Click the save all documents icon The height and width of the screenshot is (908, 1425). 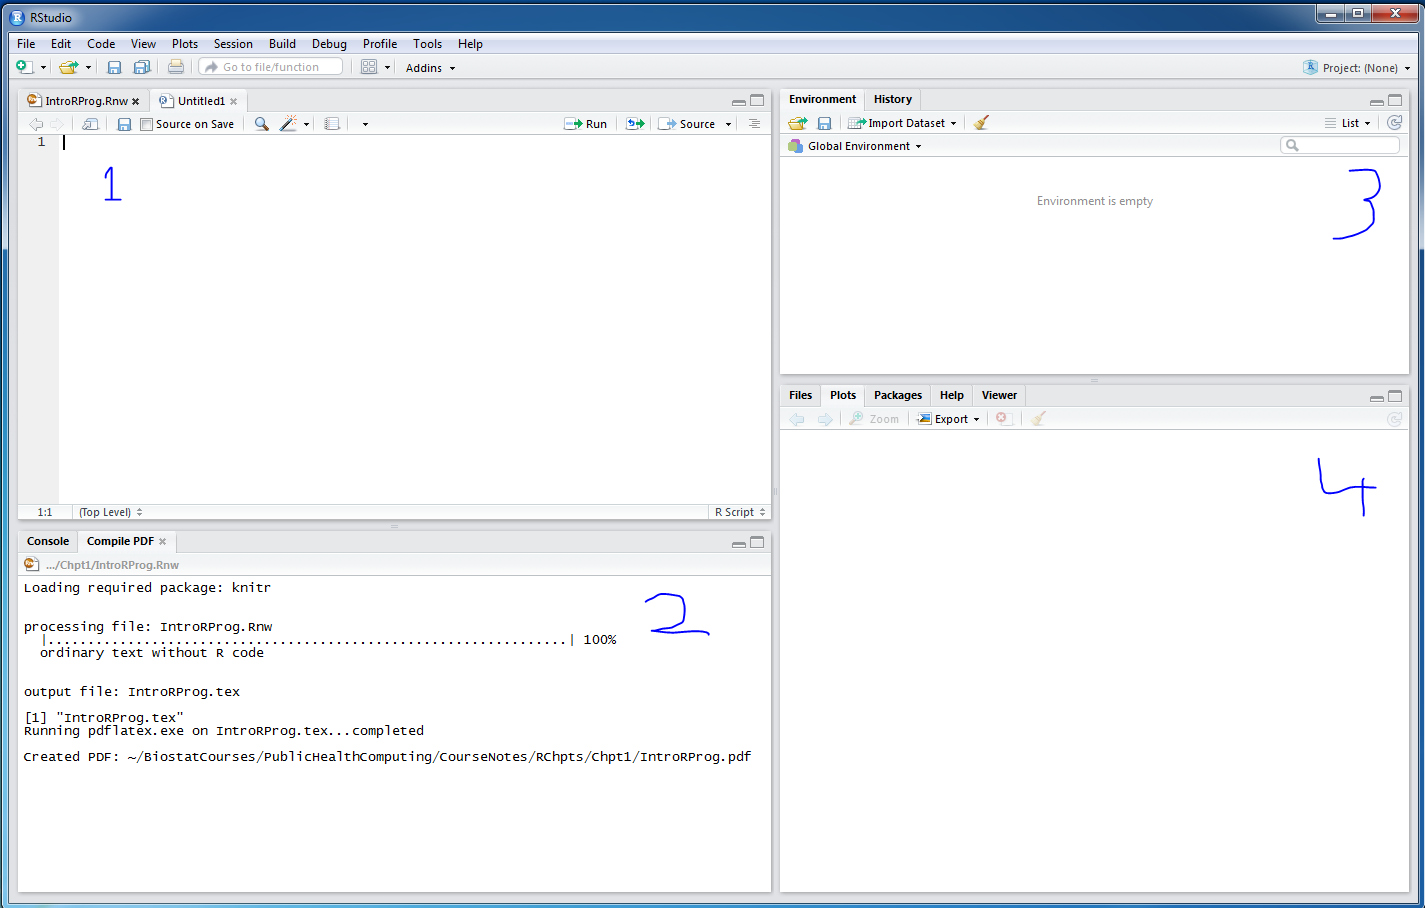142,68
